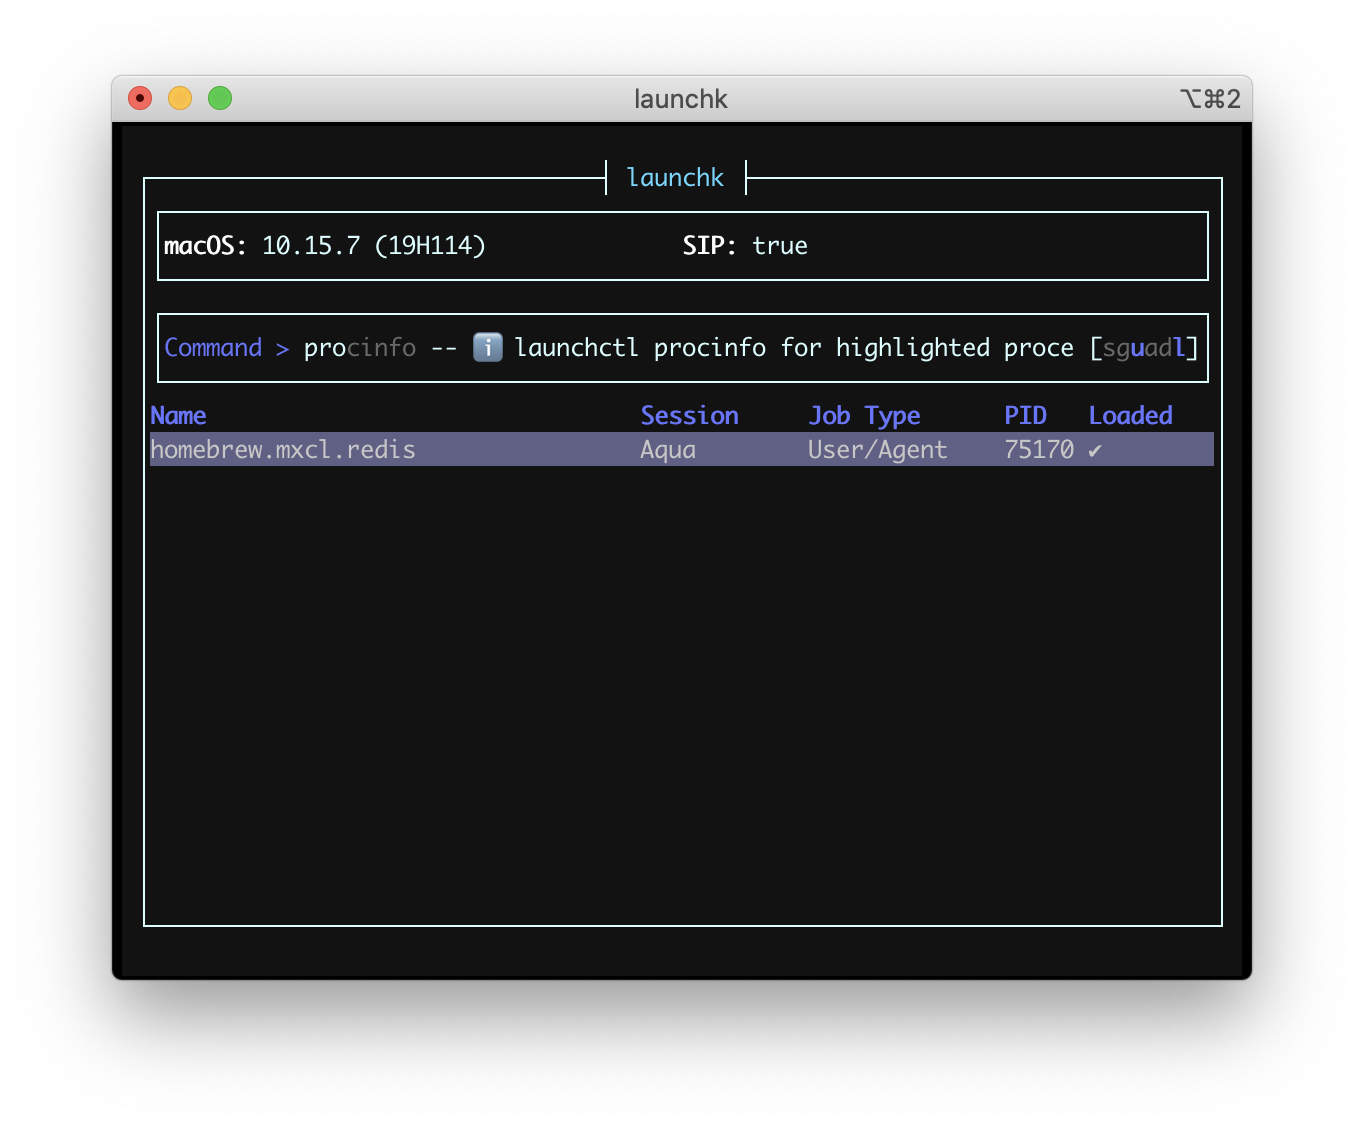The width and height of the screenshot is (1364, 1128).
Task: Click the launchk title in the frame
Action: tap(675, 178)
